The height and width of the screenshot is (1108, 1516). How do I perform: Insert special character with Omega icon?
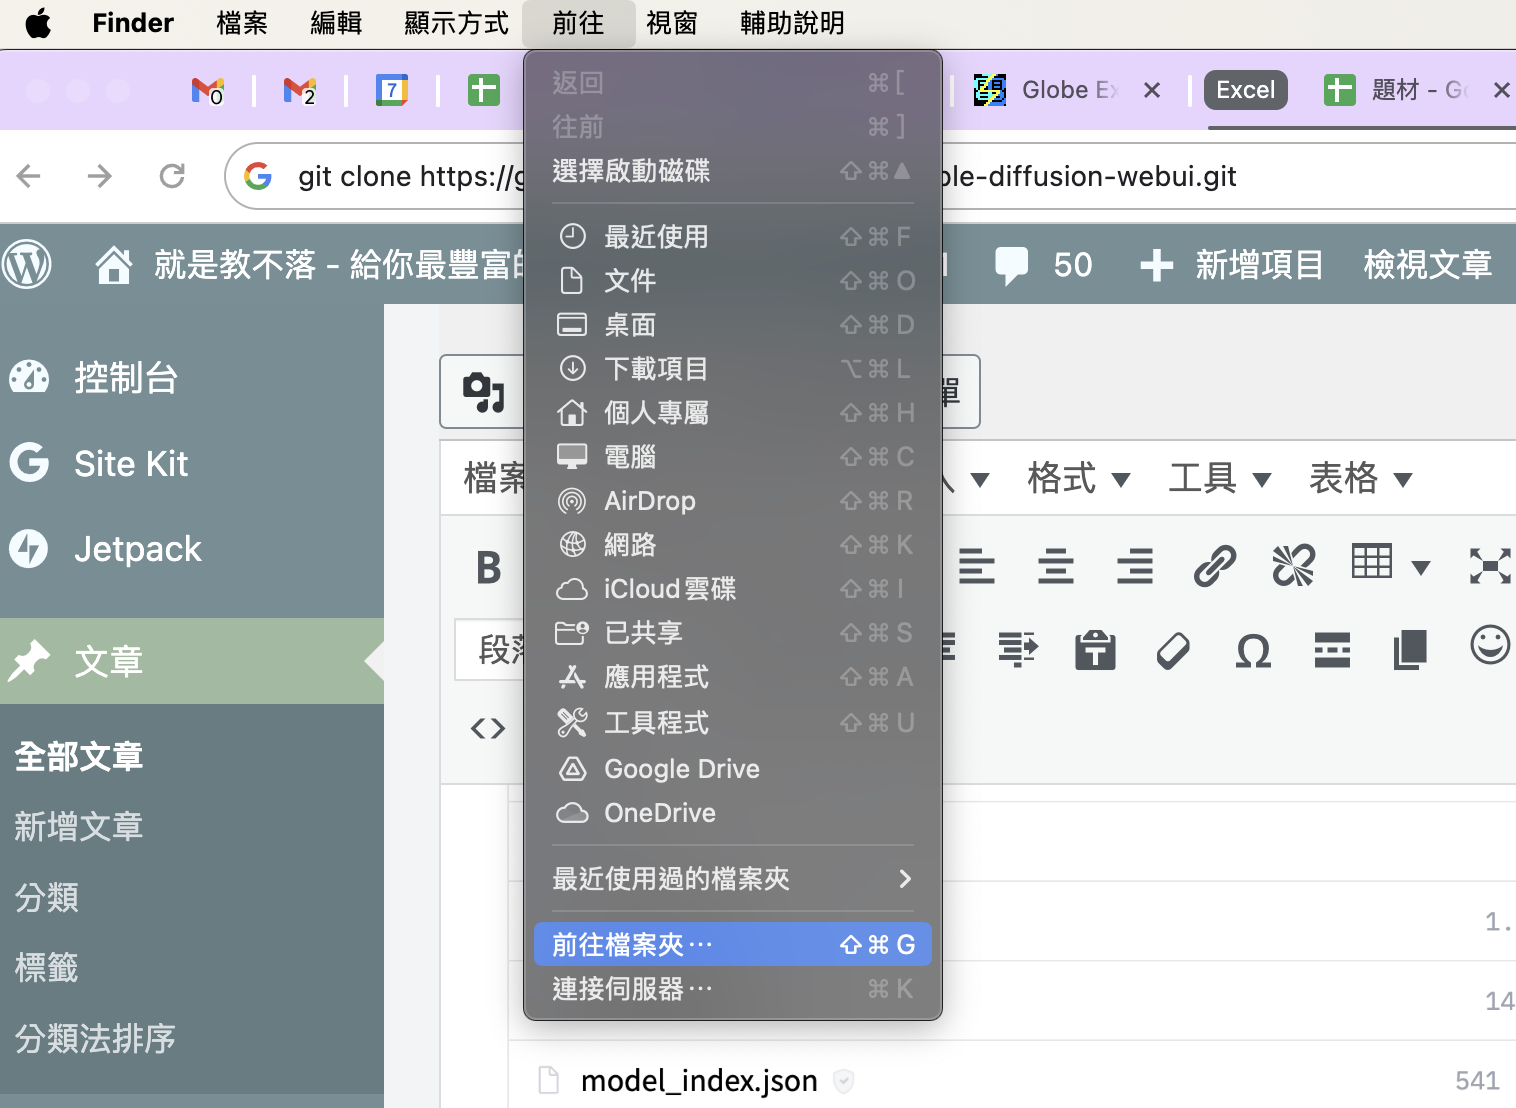(1253, 651)
